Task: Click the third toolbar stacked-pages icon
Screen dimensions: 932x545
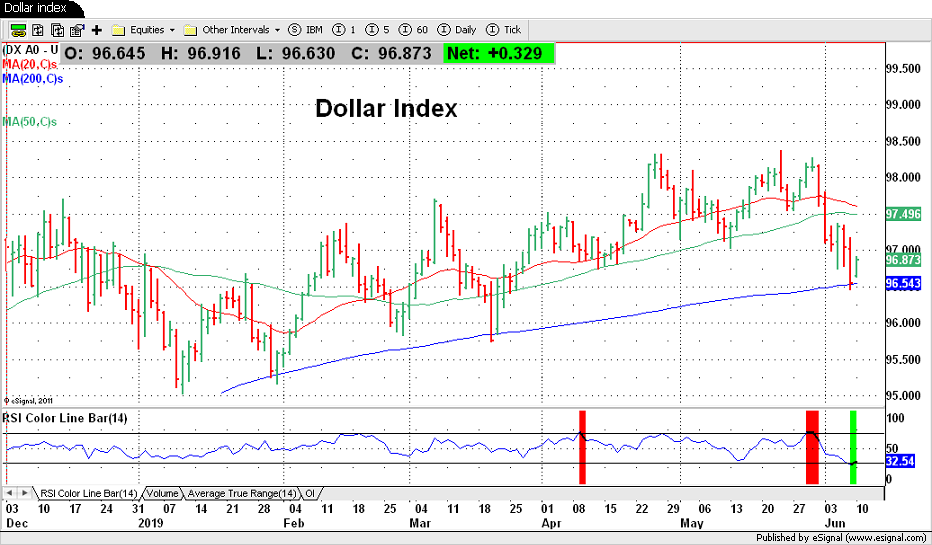Action: pos(58,30)
